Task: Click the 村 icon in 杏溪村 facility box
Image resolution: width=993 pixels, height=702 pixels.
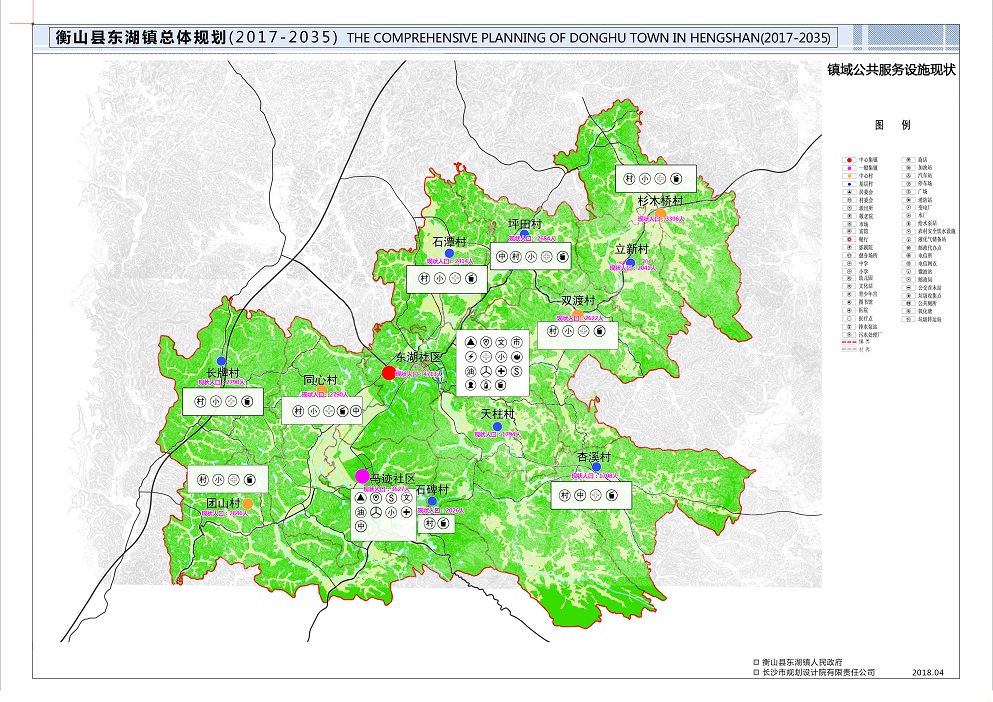Action: pos(565,495)
